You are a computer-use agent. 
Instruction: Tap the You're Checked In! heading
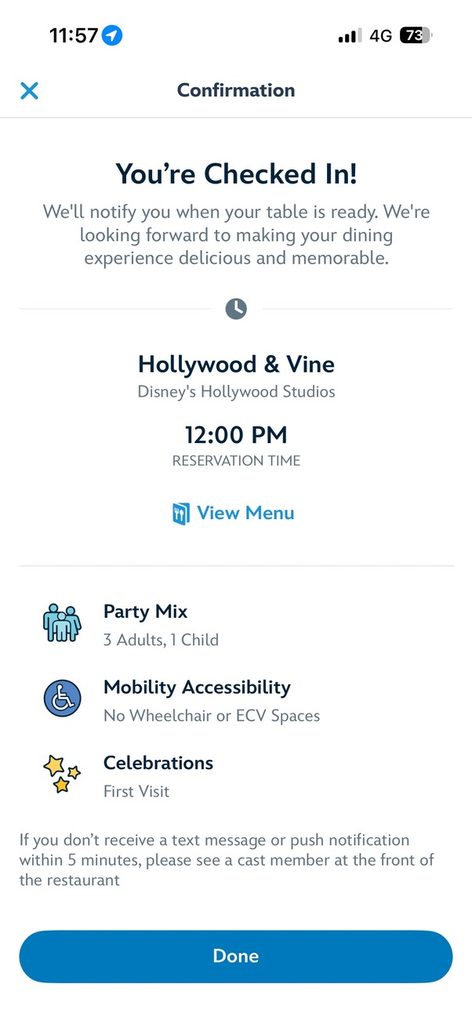(x=236, y=174)
